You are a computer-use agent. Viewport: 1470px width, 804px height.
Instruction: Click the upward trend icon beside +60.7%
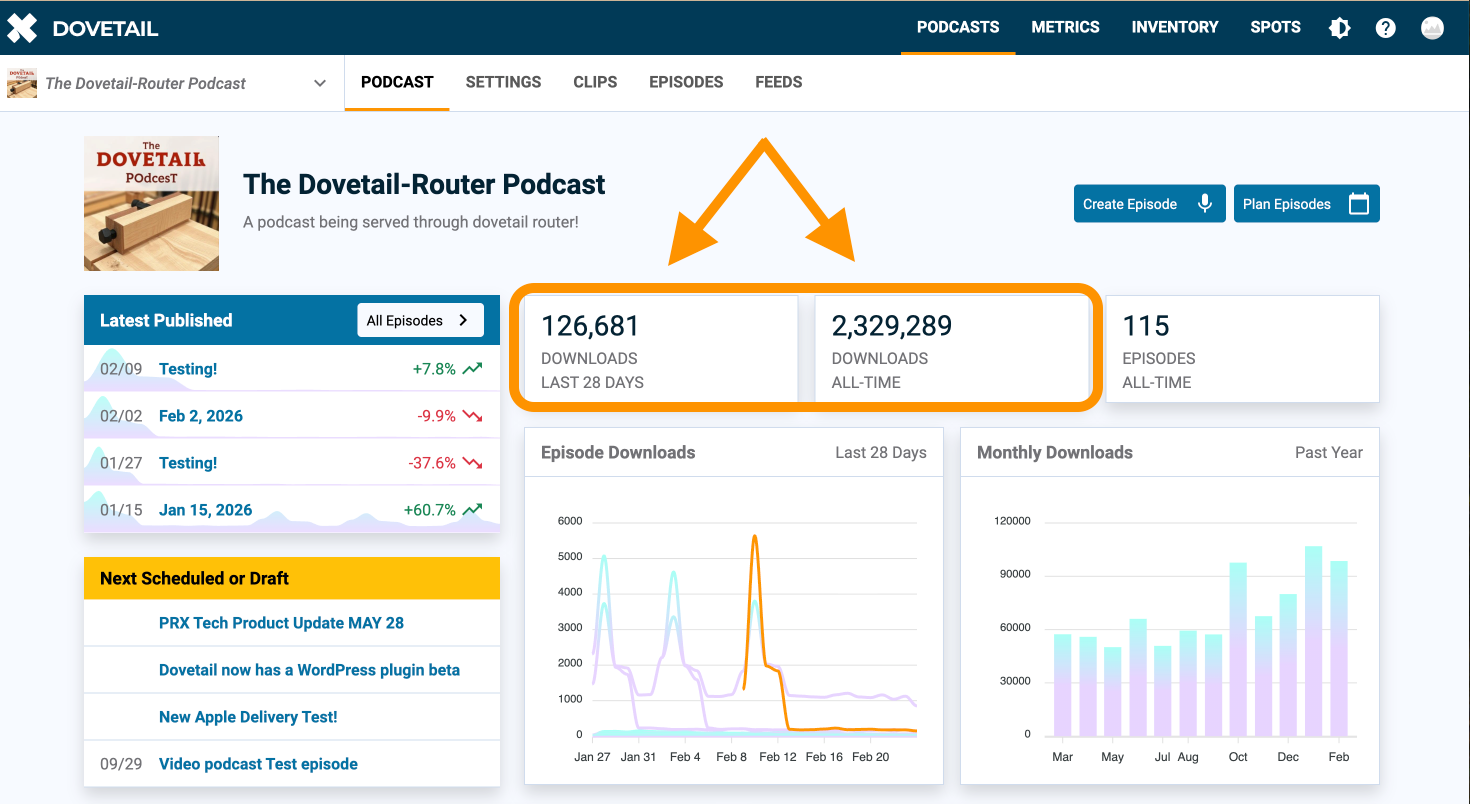[472, 510]
